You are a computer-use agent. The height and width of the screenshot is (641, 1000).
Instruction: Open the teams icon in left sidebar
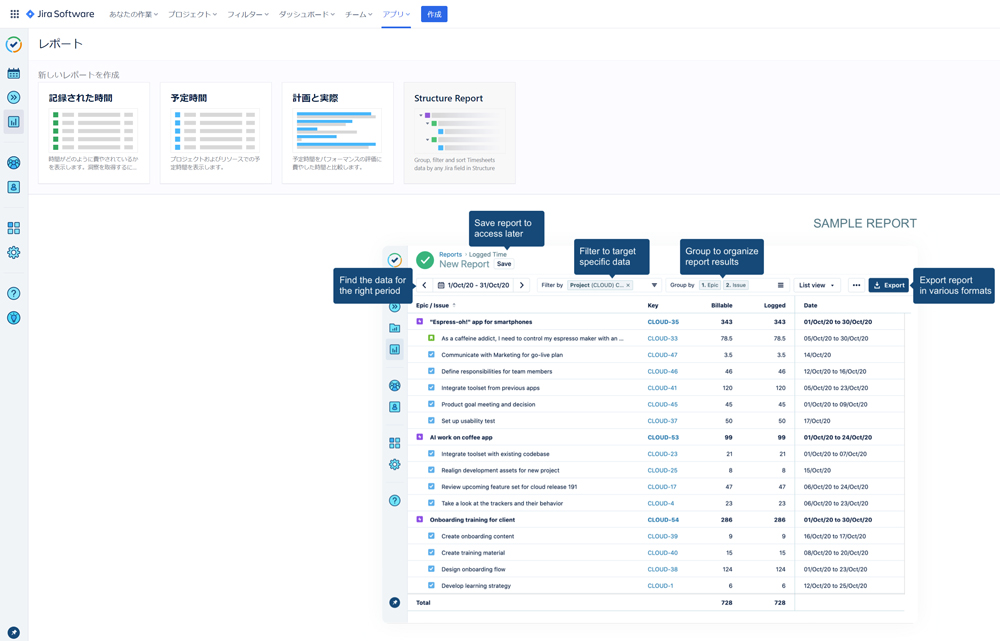pos(13,163)
